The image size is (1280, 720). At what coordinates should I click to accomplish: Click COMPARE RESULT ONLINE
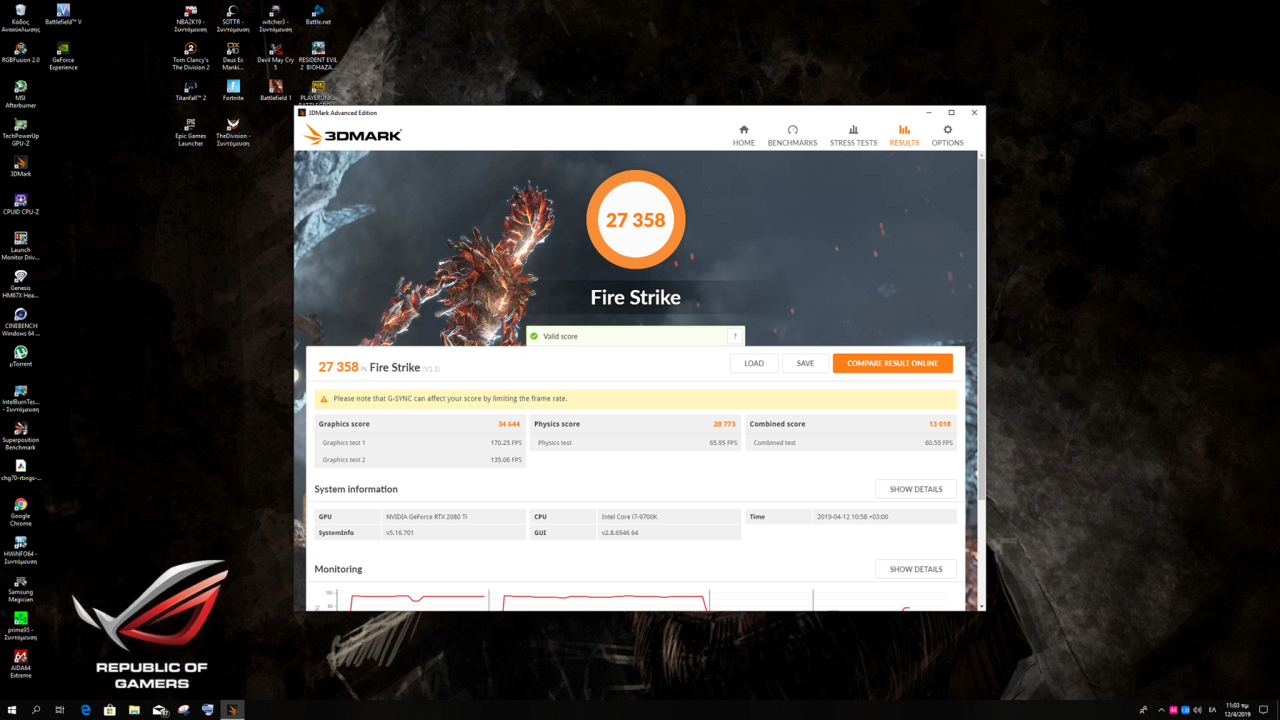[x=892, y=363]
